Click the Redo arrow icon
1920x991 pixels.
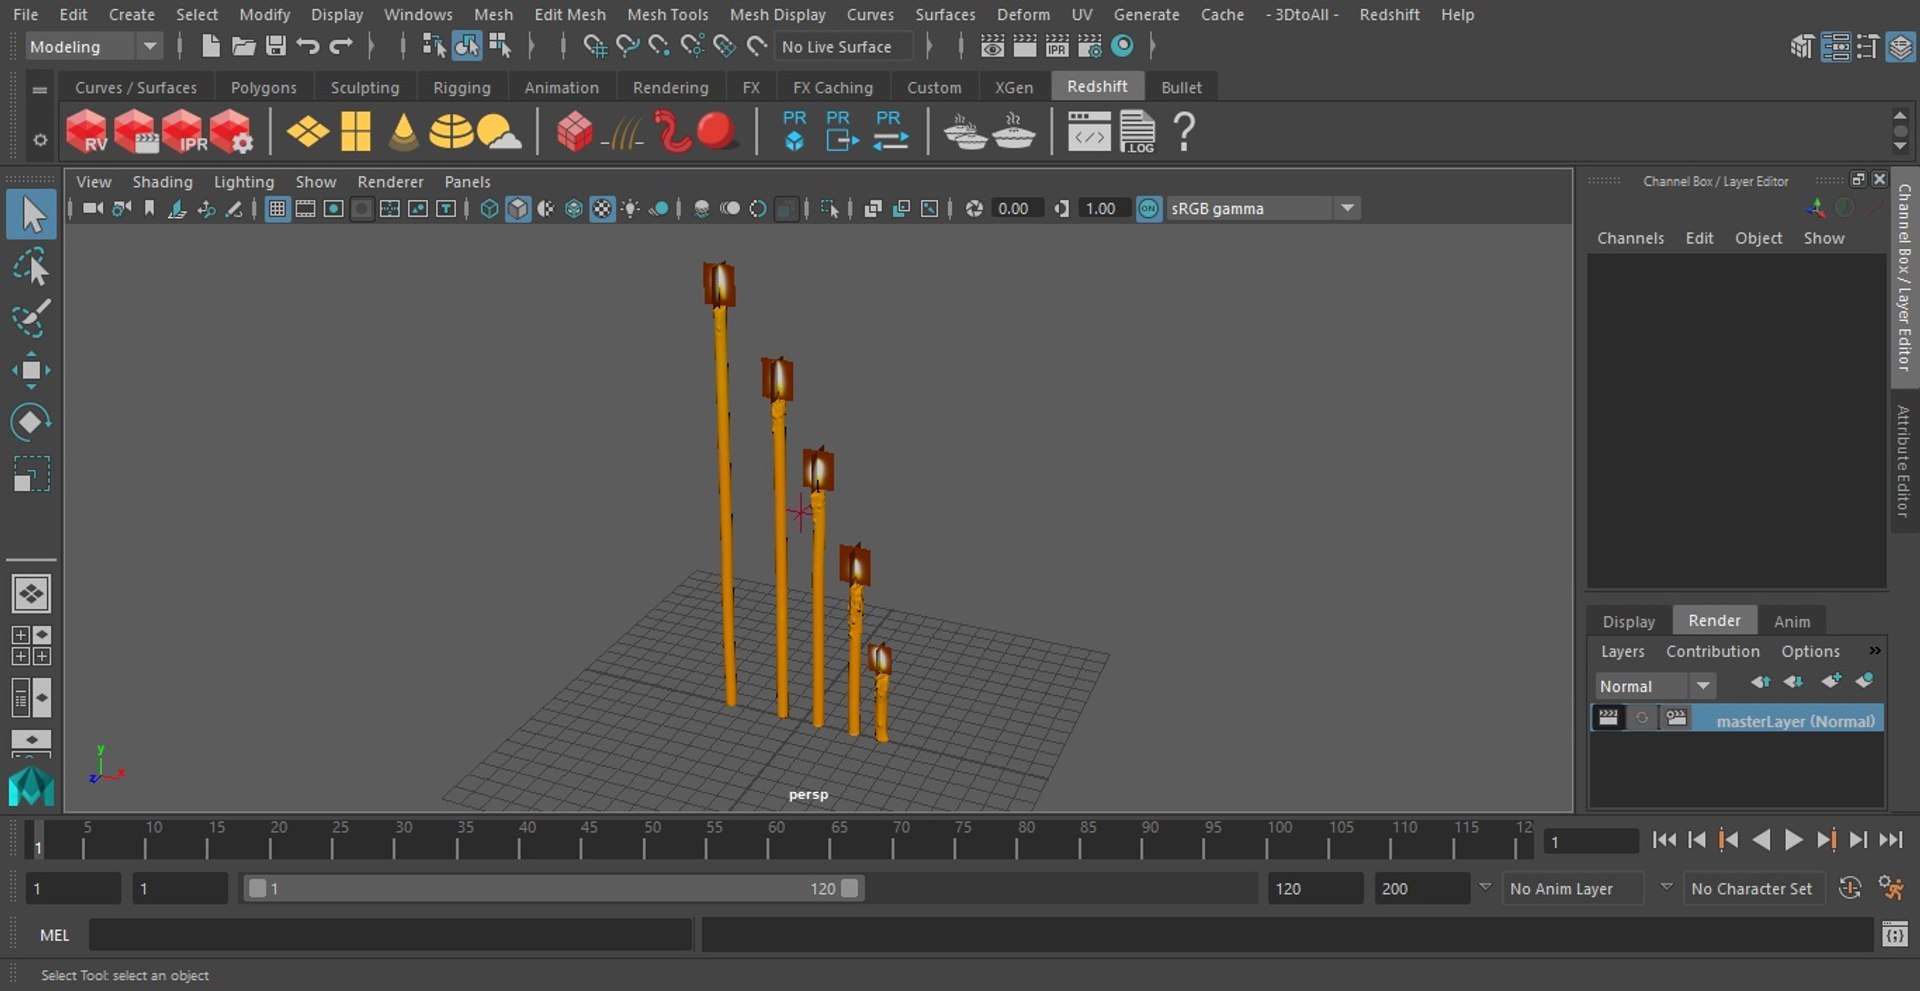(341, 46)
